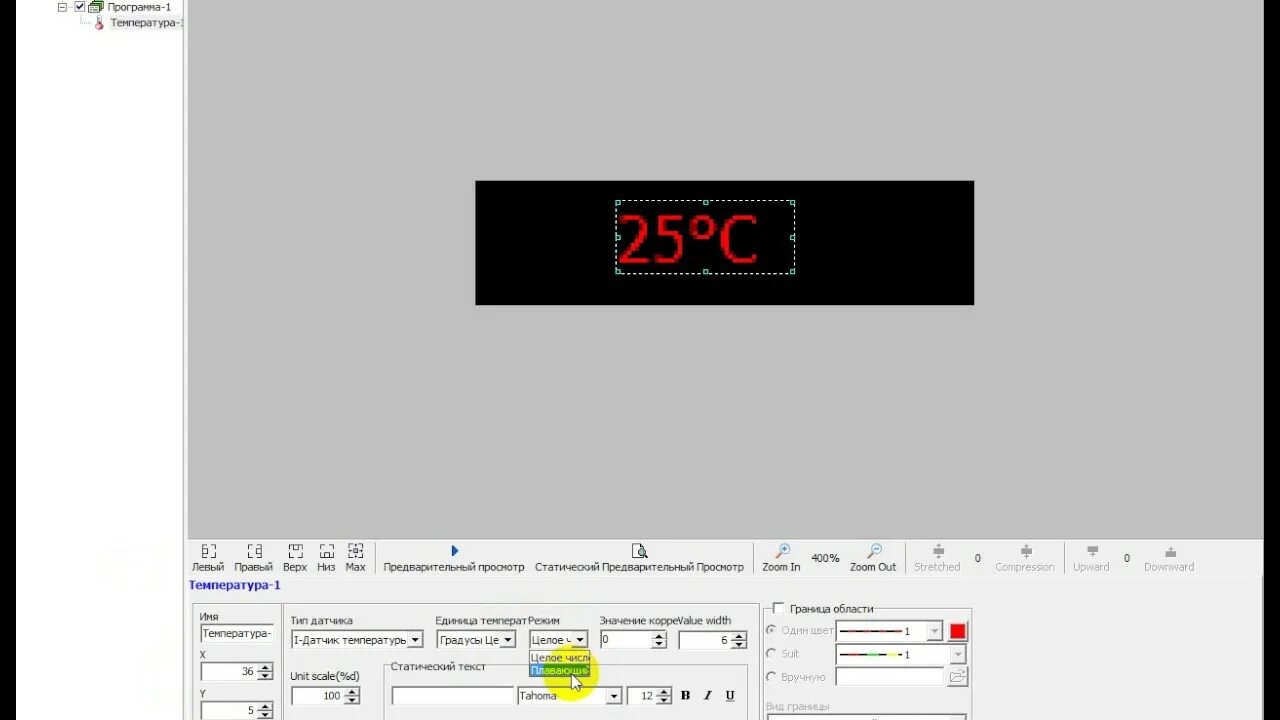Enable the Граница области checkbox
This screenshot has width=1280, height=720.
779,609
